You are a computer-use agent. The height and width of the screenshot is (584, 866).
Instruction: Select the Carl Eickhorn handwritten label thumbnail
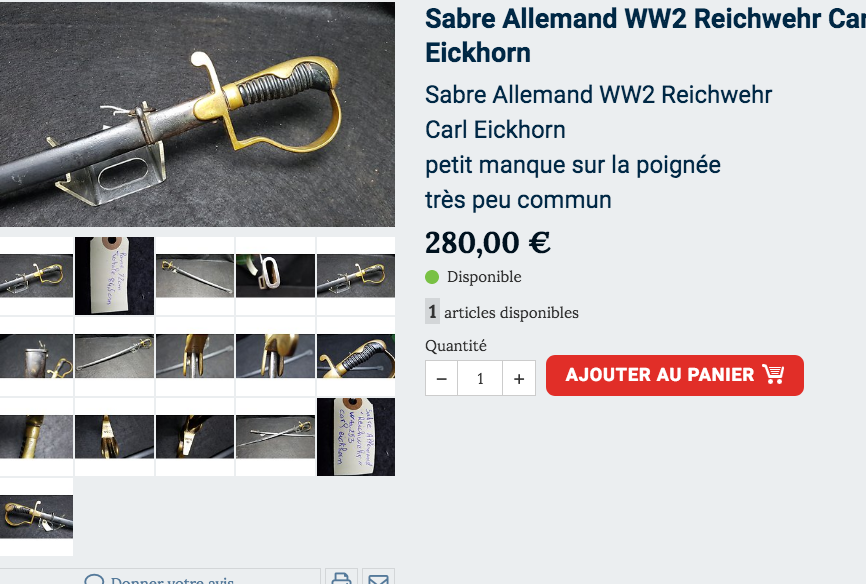tap(356, 436)
